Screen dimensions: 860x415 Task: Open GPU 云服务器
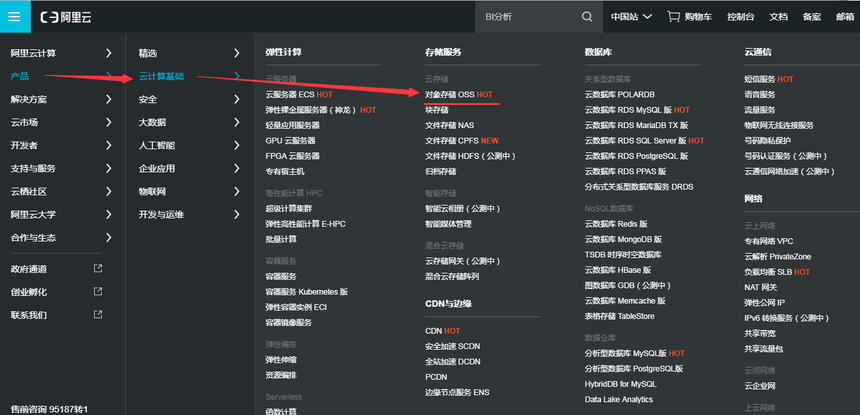[x=290, y=140]
